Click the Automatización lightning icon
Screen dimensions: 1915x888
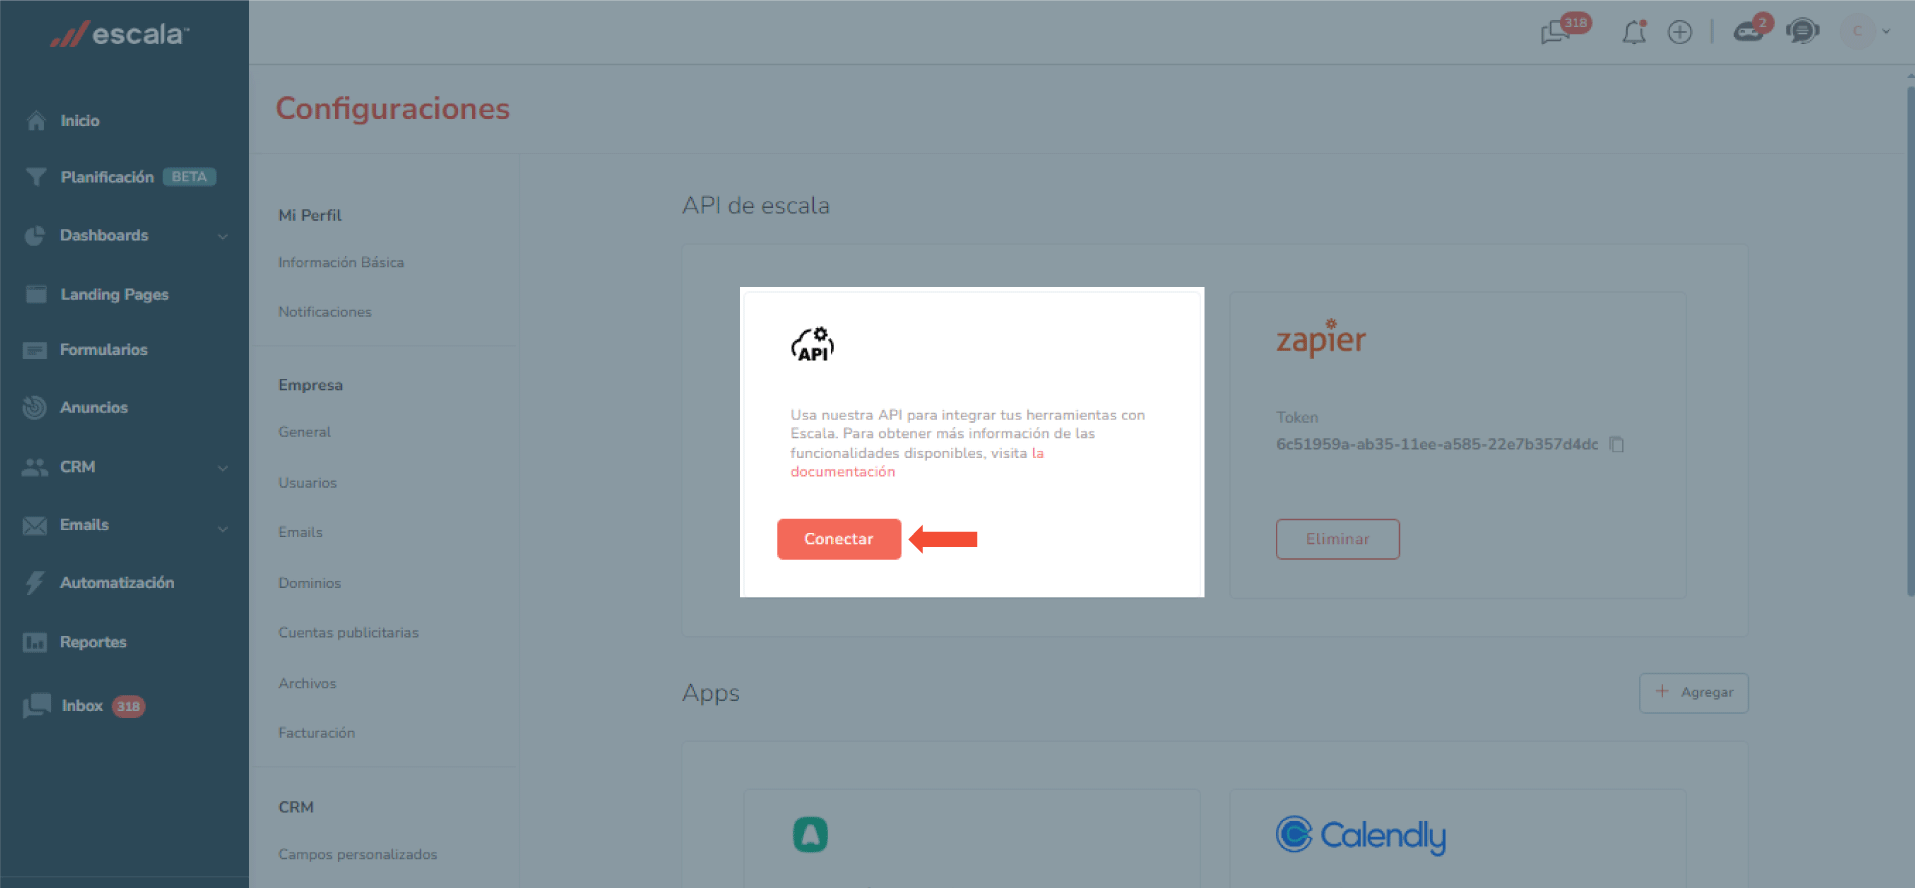pos(35,583)
